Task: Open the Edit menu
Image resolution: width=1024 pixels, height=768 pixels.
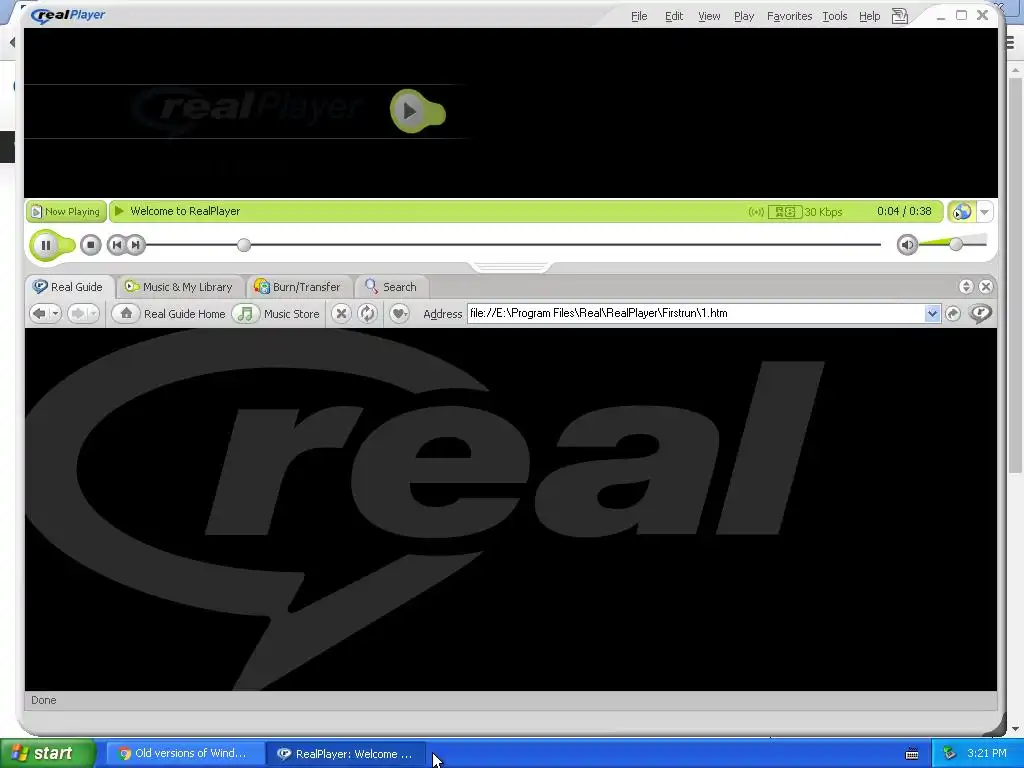Action: (x=674, y=16)
